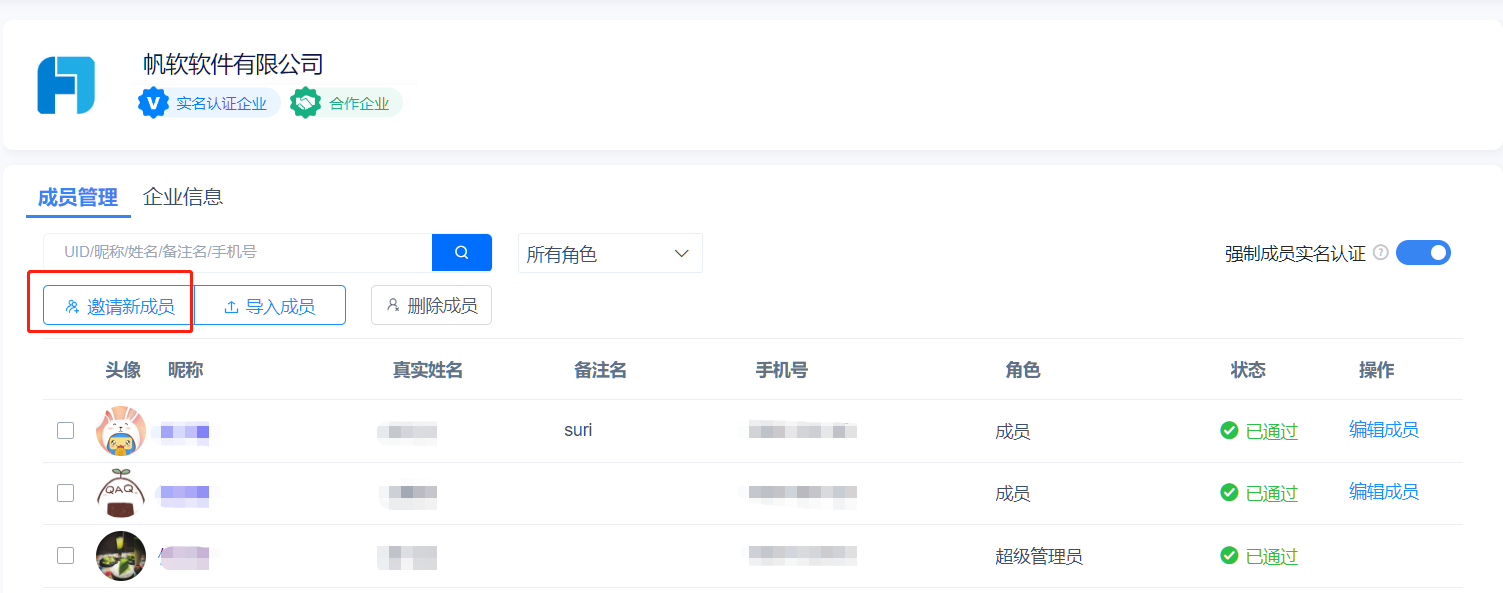1503x593 pixels.
Task: Open the 超级管理员 row avatar
Action: [121, 556]
